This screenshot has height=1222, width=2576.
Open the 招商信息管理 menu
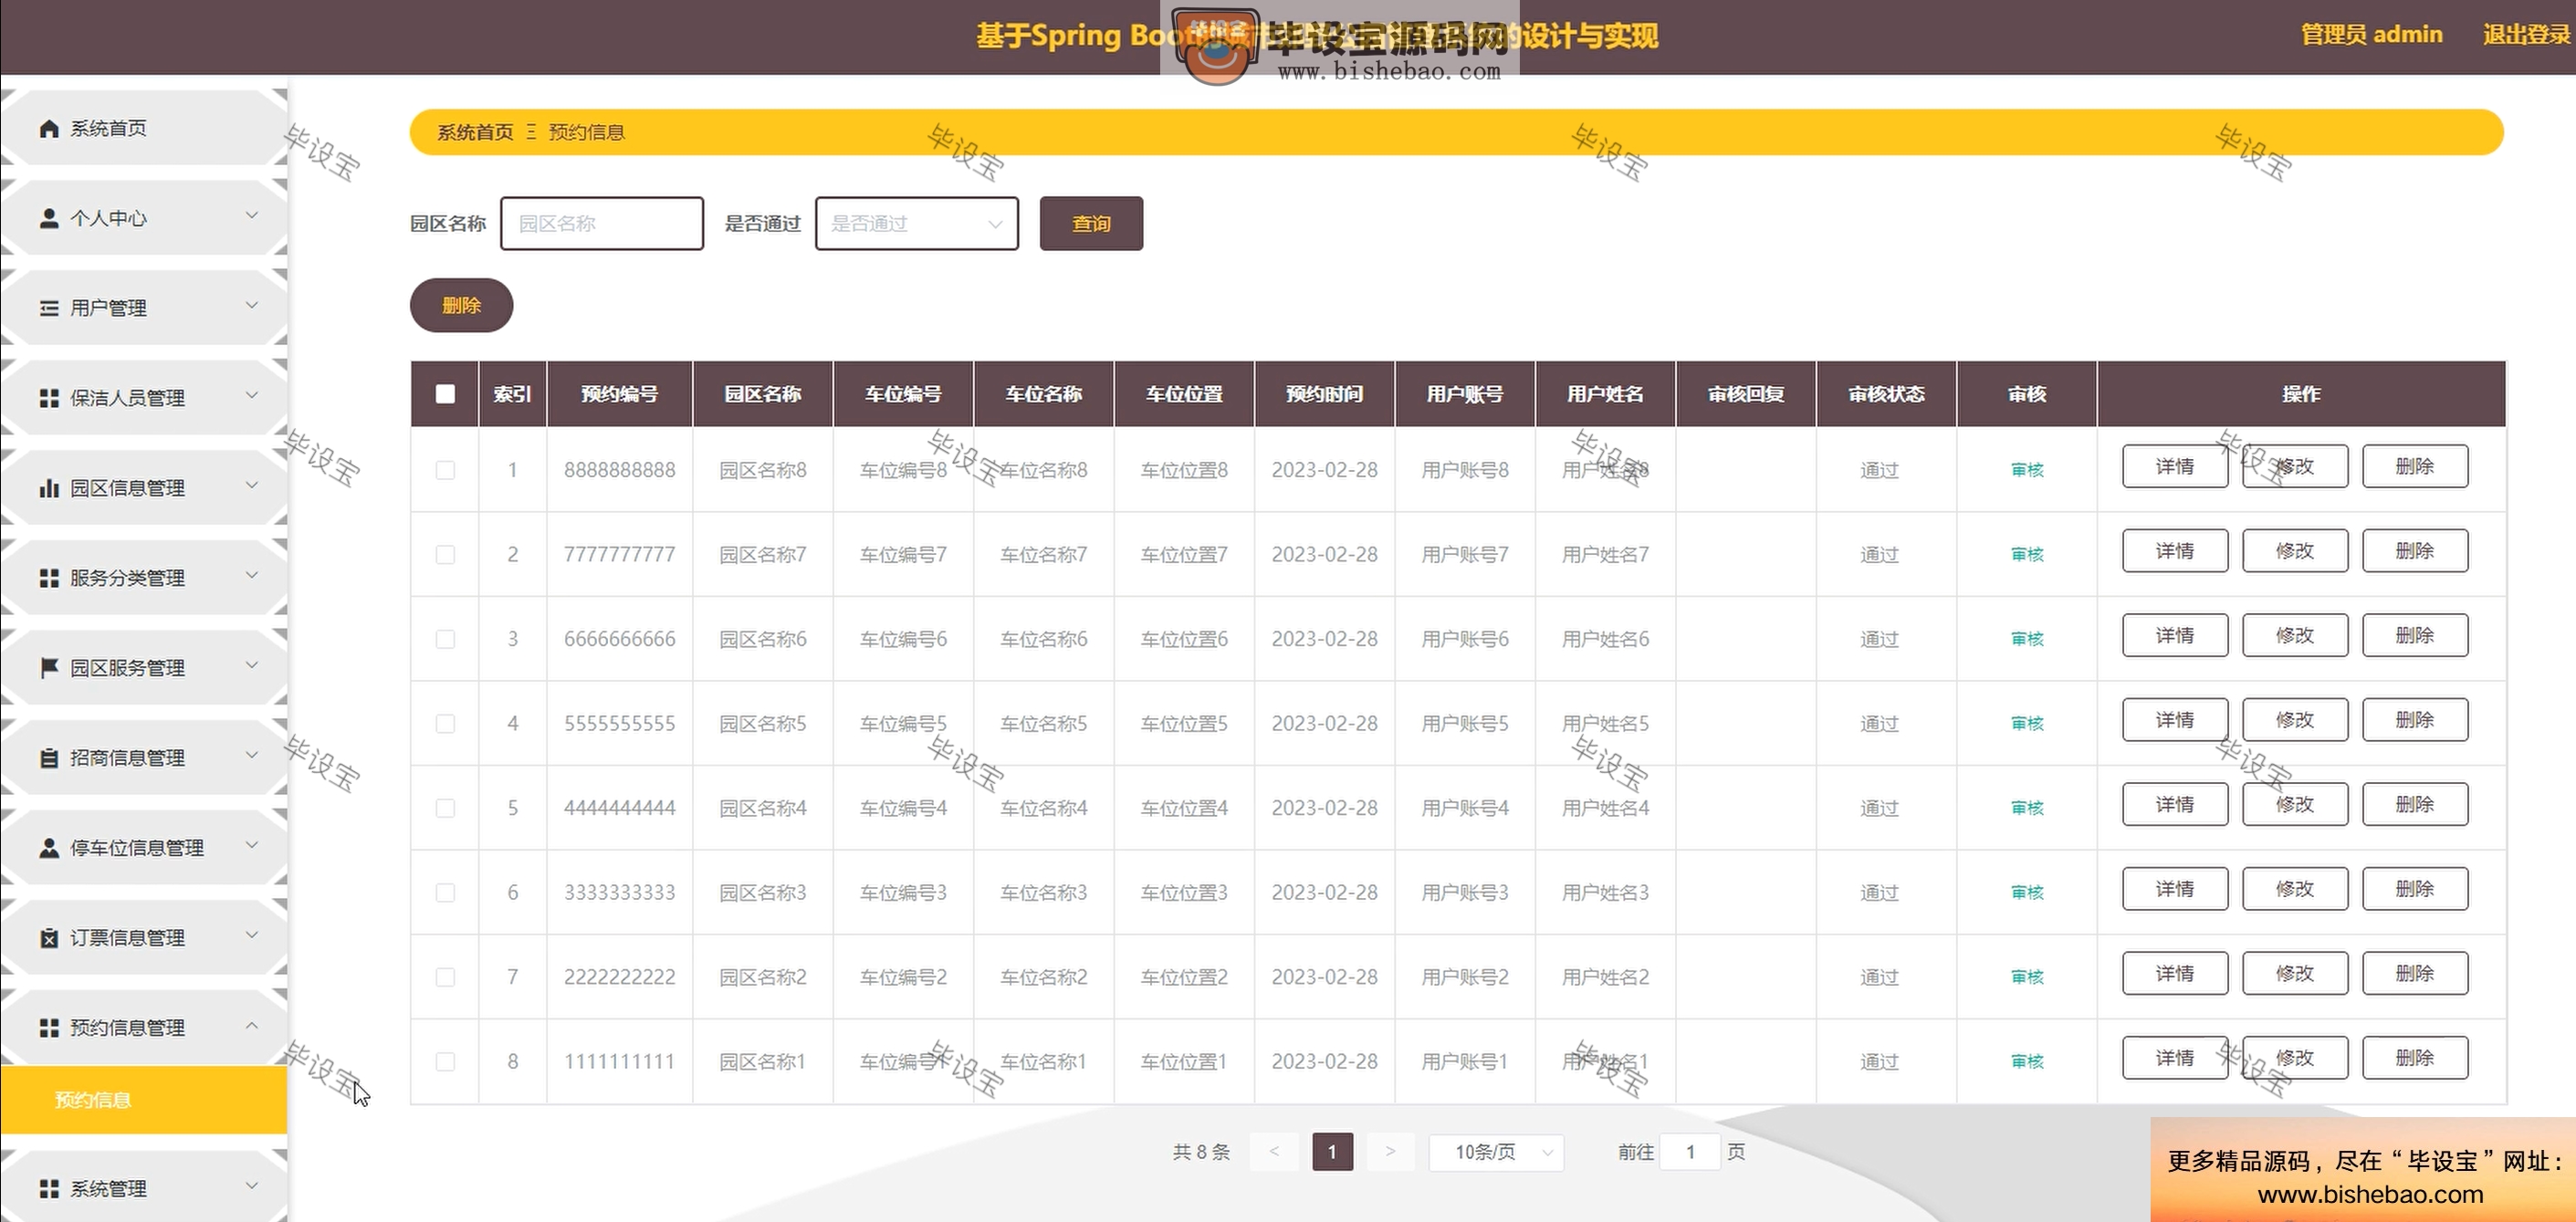pyautogui.click(x=144, y=758)
